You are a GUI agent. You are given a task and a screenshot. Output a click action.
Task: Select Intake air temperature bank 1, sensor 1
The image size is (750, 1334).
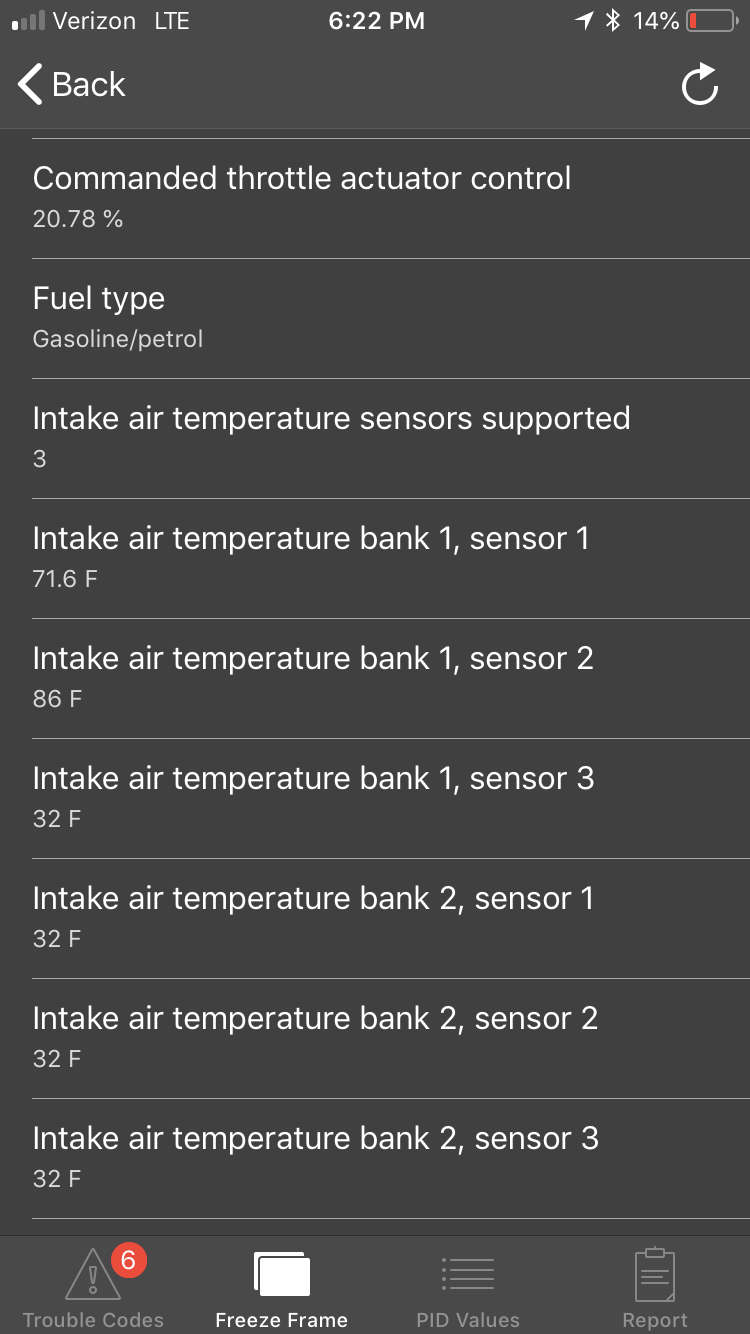[375, 557]
